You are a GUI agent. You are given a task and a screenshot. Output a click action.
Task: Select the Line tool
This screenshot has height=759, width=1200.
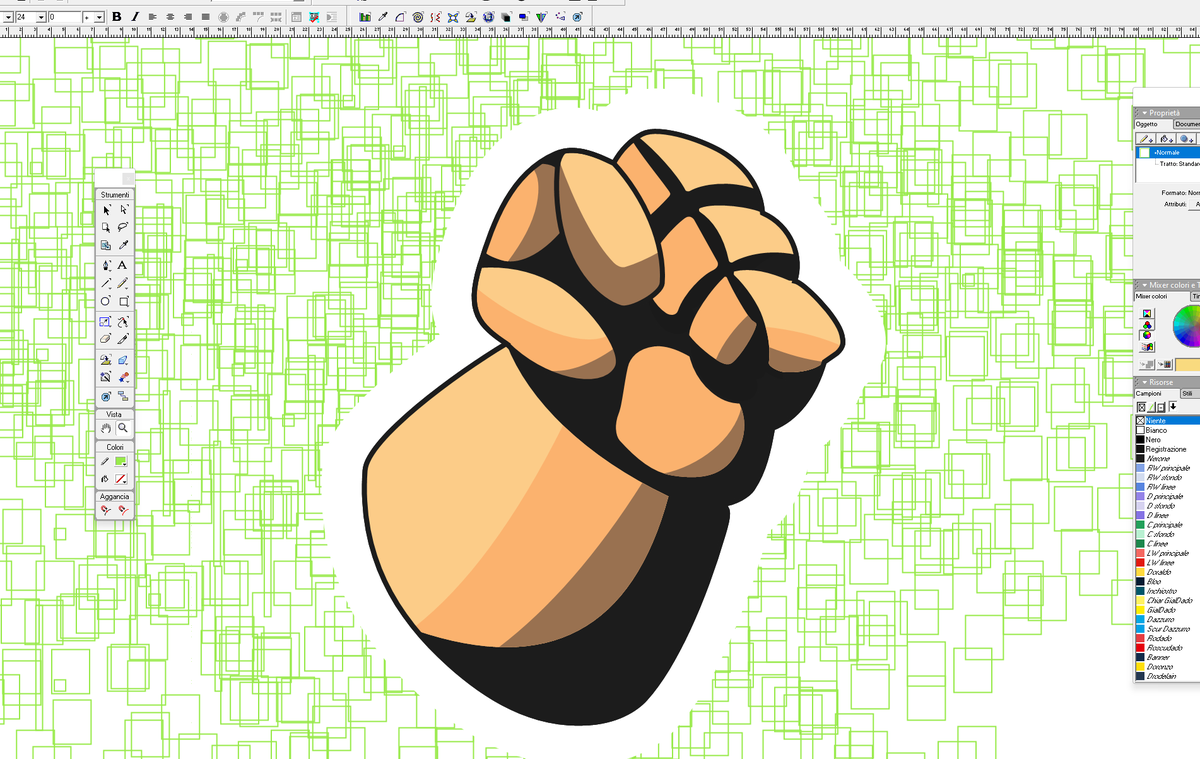[x=107, y=283]
